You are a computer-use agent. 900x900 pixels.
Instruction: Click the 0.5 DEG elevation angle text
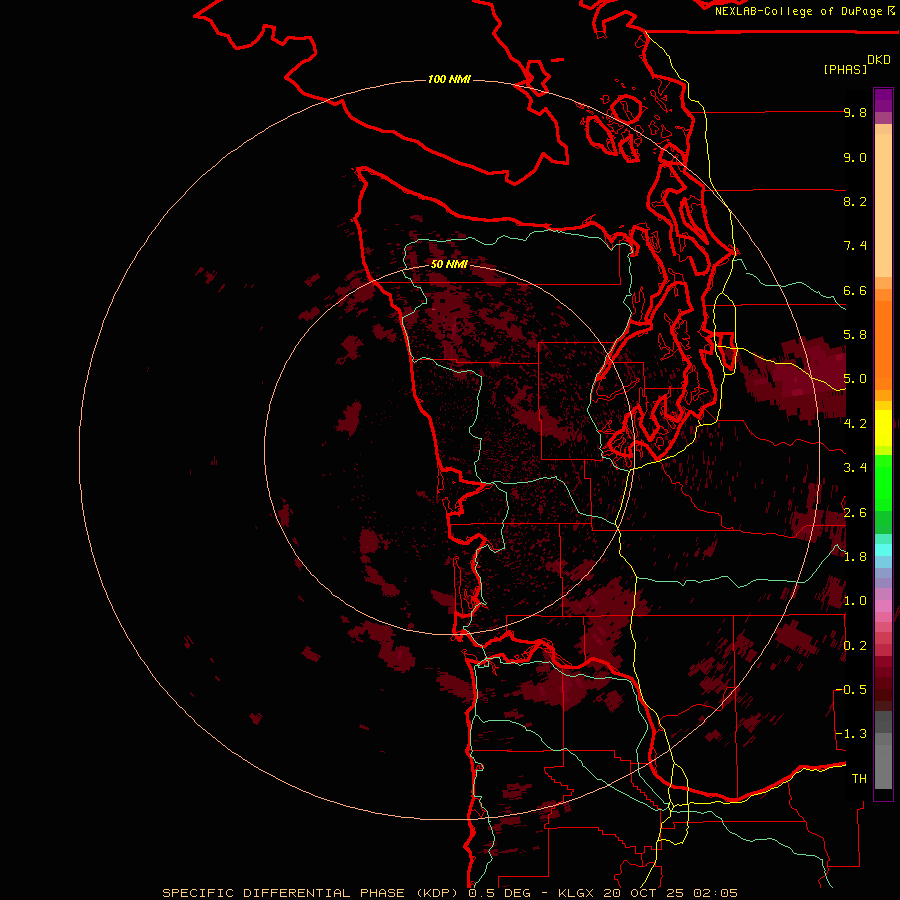click(x=499, y=893)
